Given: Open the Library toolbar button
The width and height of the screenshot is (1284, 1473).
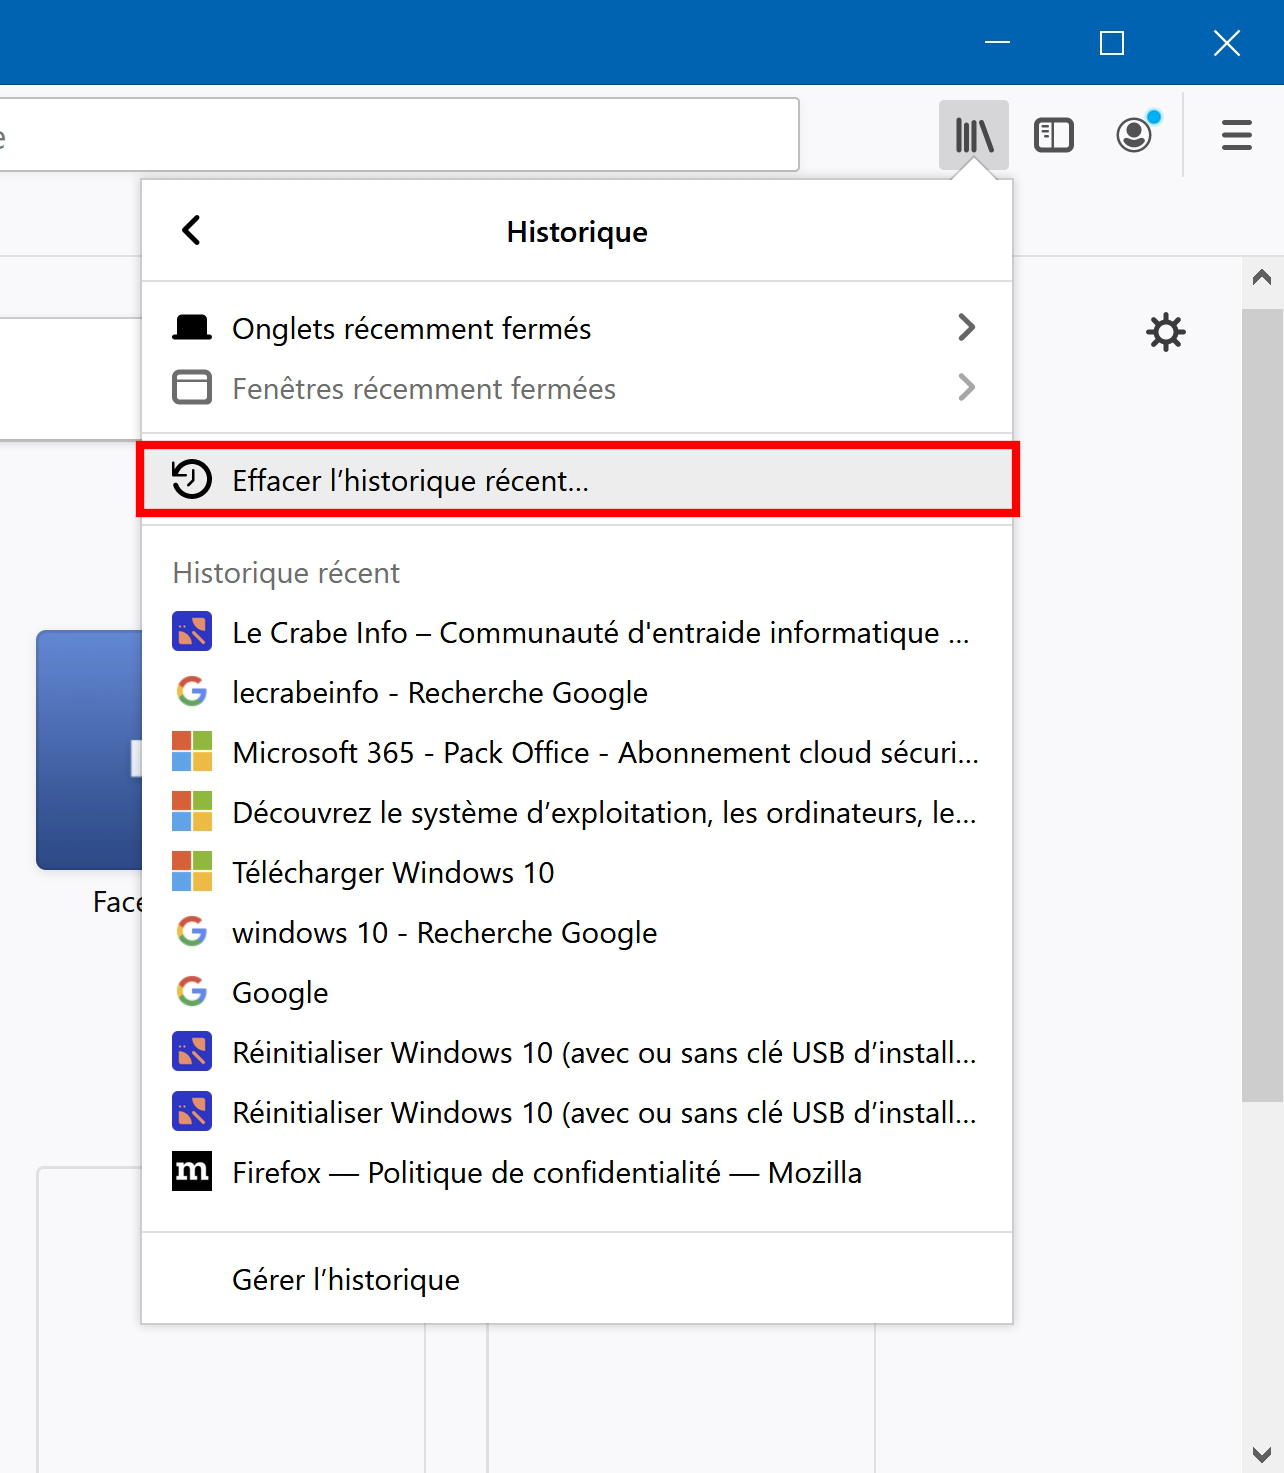Looking at the screenshot, I should [x=974, y=135].
